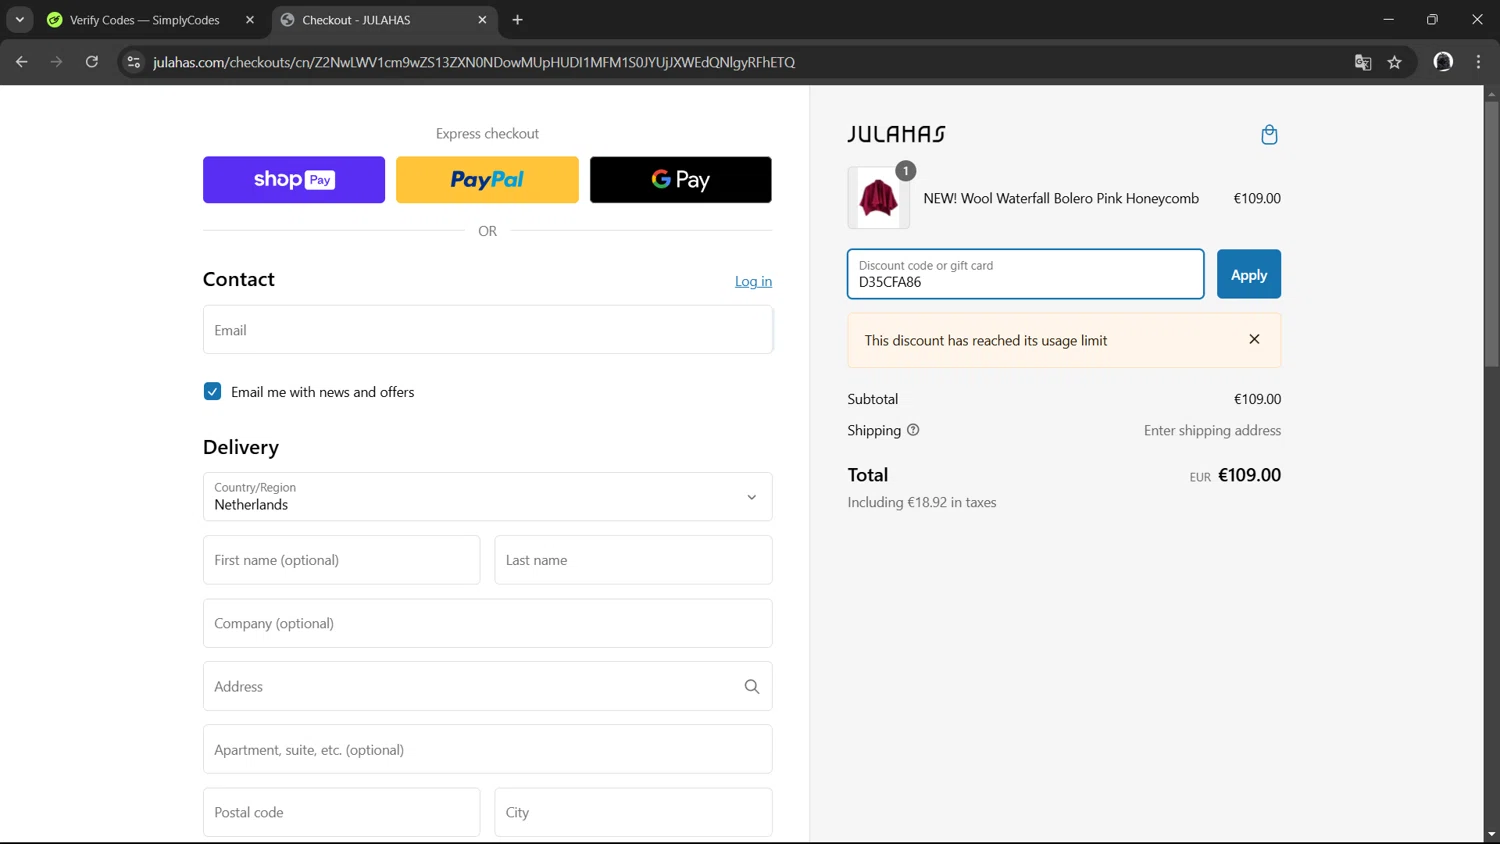This screenshot has height=844, width=1500.
Task: View site information icon in address bar
Action: [x=134, y=62]
